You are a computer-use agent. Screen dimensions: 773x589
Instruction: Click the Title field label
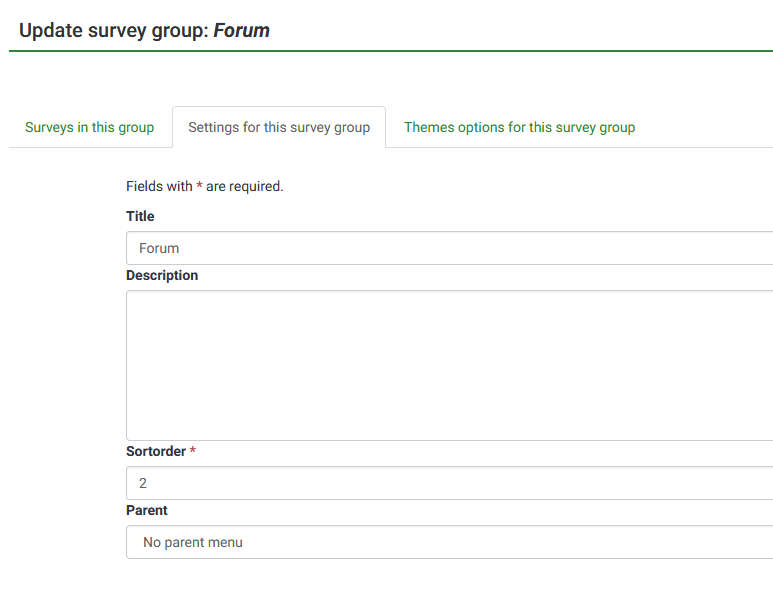[140, 216]
